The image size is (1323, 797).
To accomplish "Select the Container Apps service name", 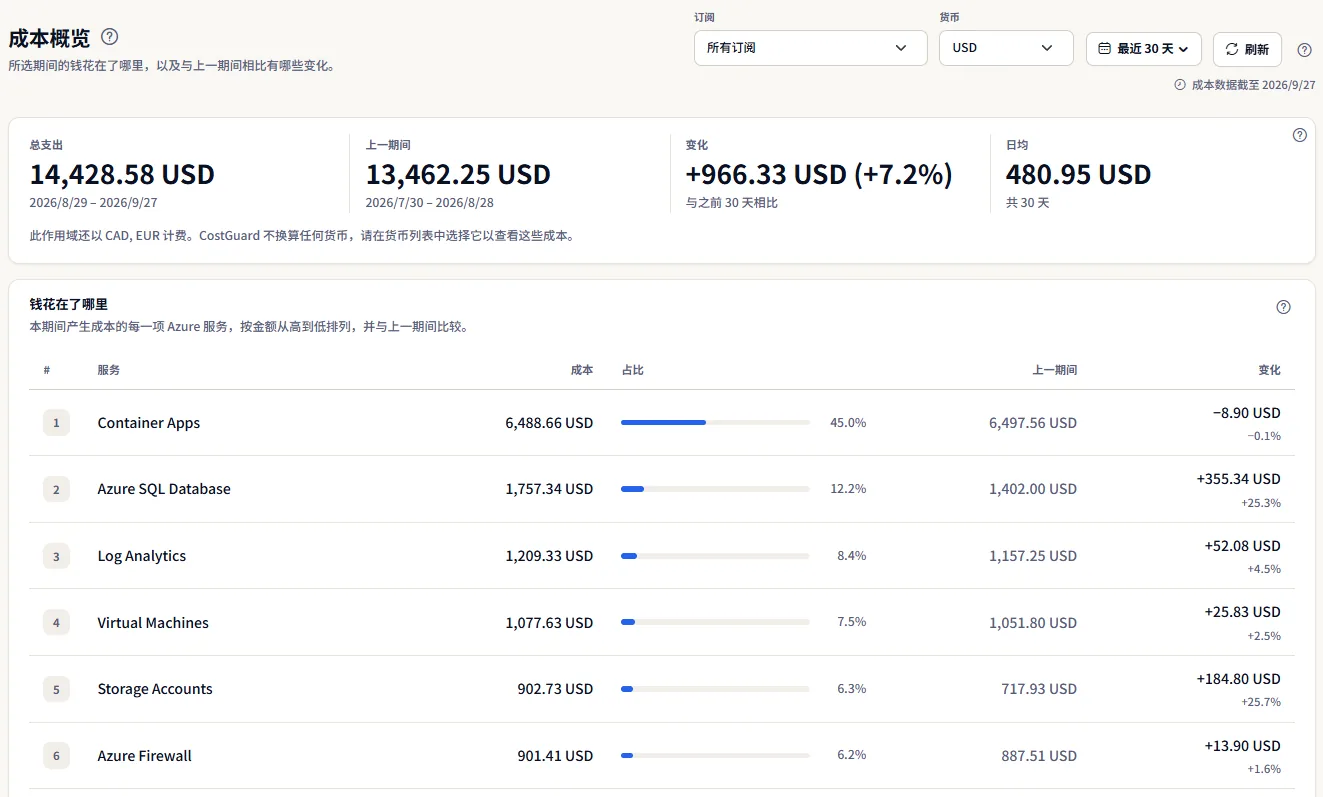I will 149,423.
